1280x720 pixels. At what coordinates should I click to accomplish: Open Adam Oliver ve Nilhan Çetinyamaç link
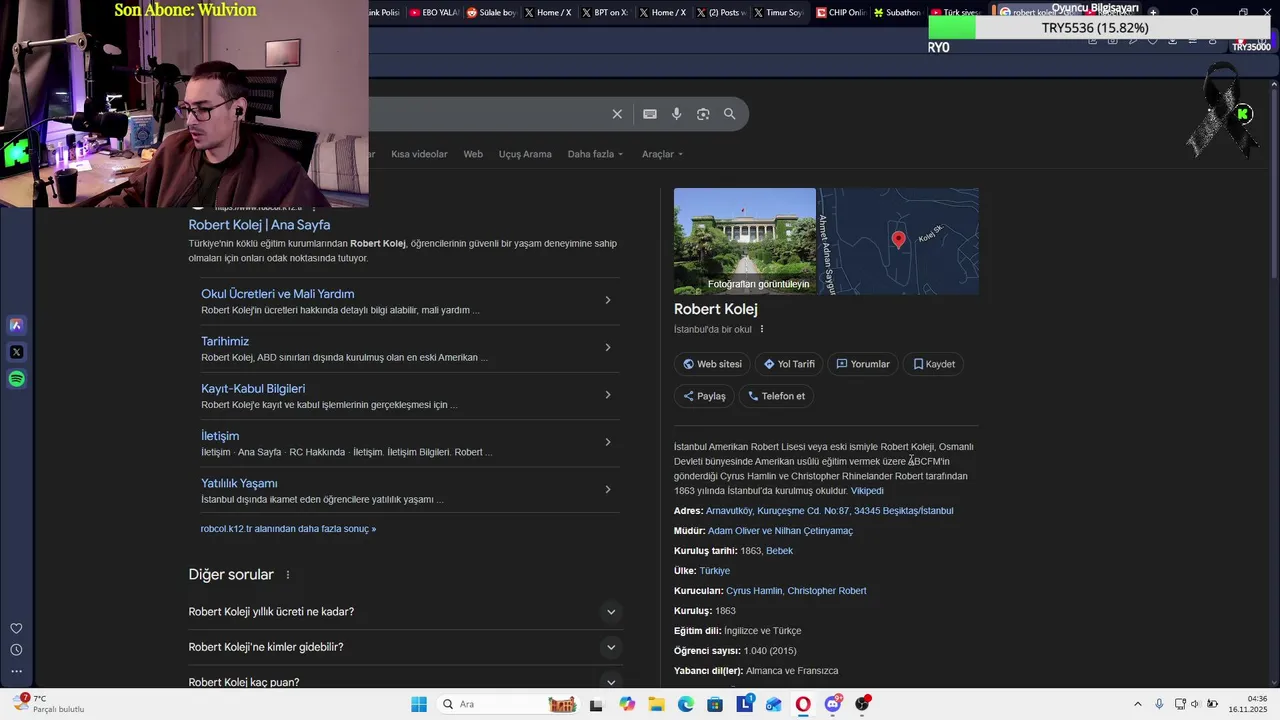coord(780,531)
